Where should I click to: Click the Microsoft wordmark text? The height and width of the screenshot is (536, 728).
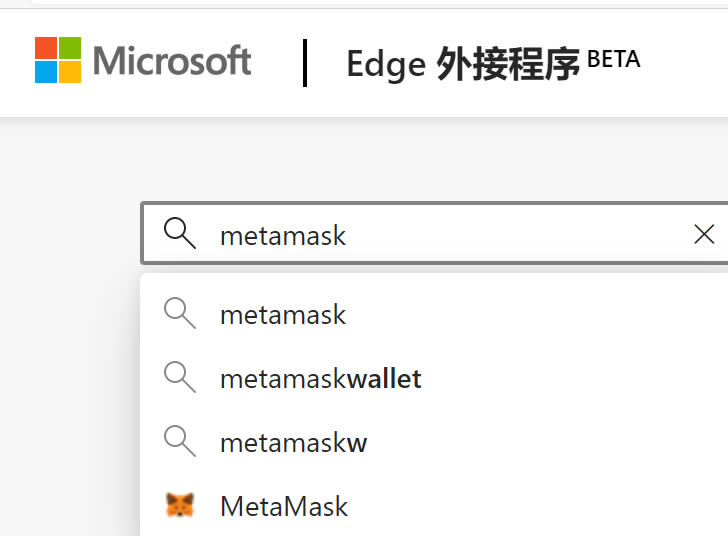[x=172, y=61]
